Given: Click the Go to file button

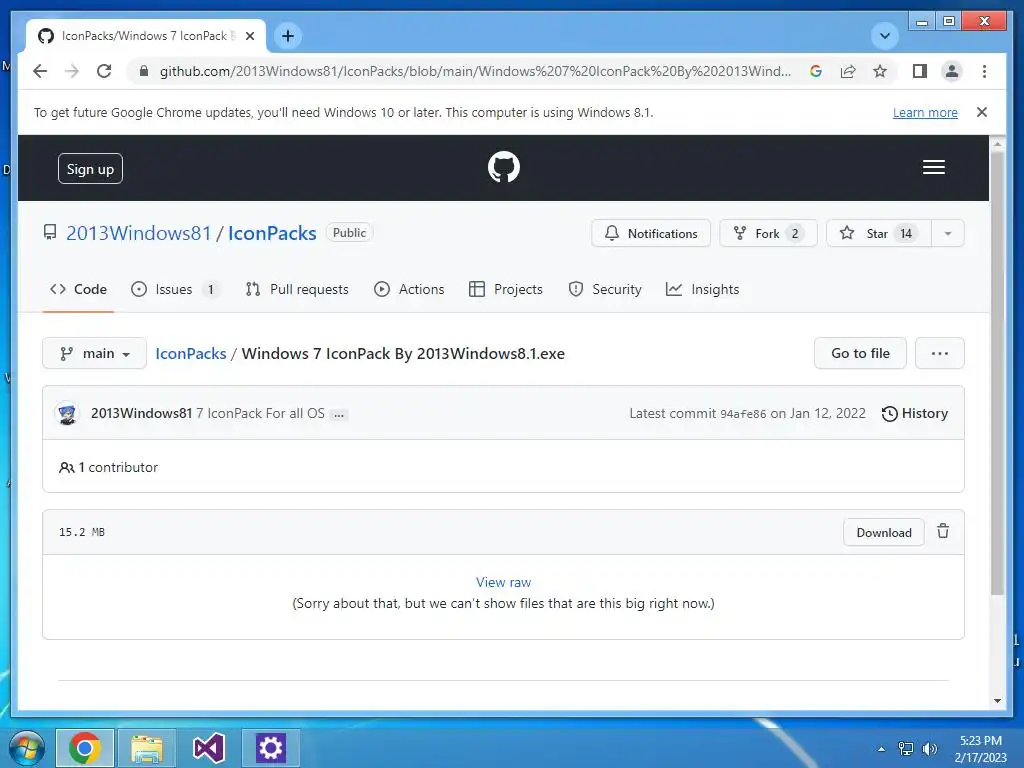Looking at the screenshot, I should coord(860,353).
